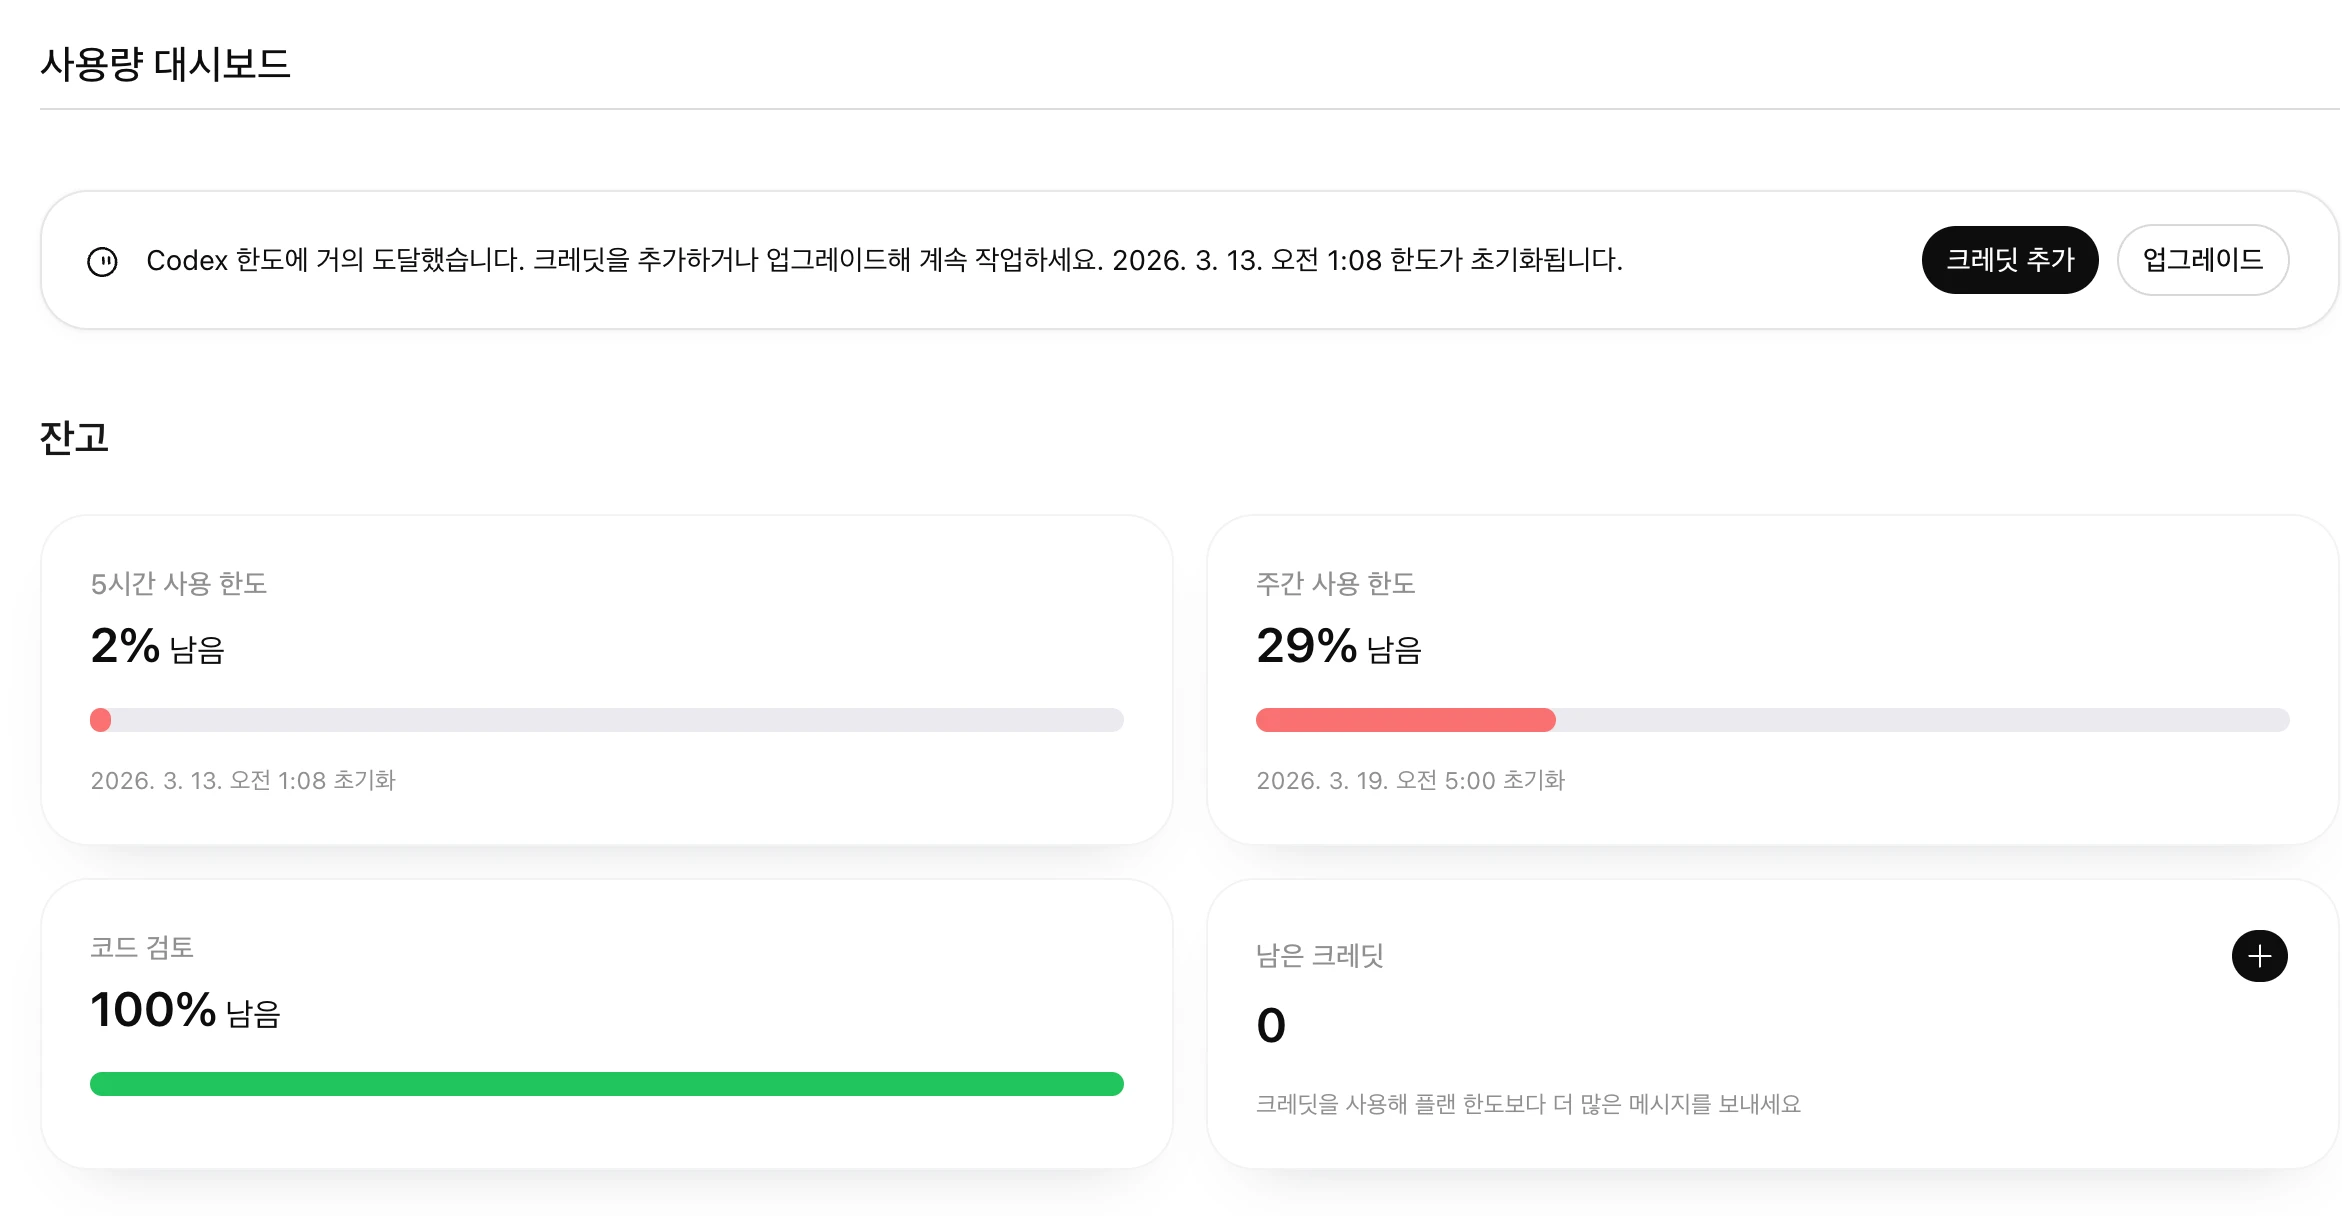Click the remaining credit balance 0

coord(1271,1026)
